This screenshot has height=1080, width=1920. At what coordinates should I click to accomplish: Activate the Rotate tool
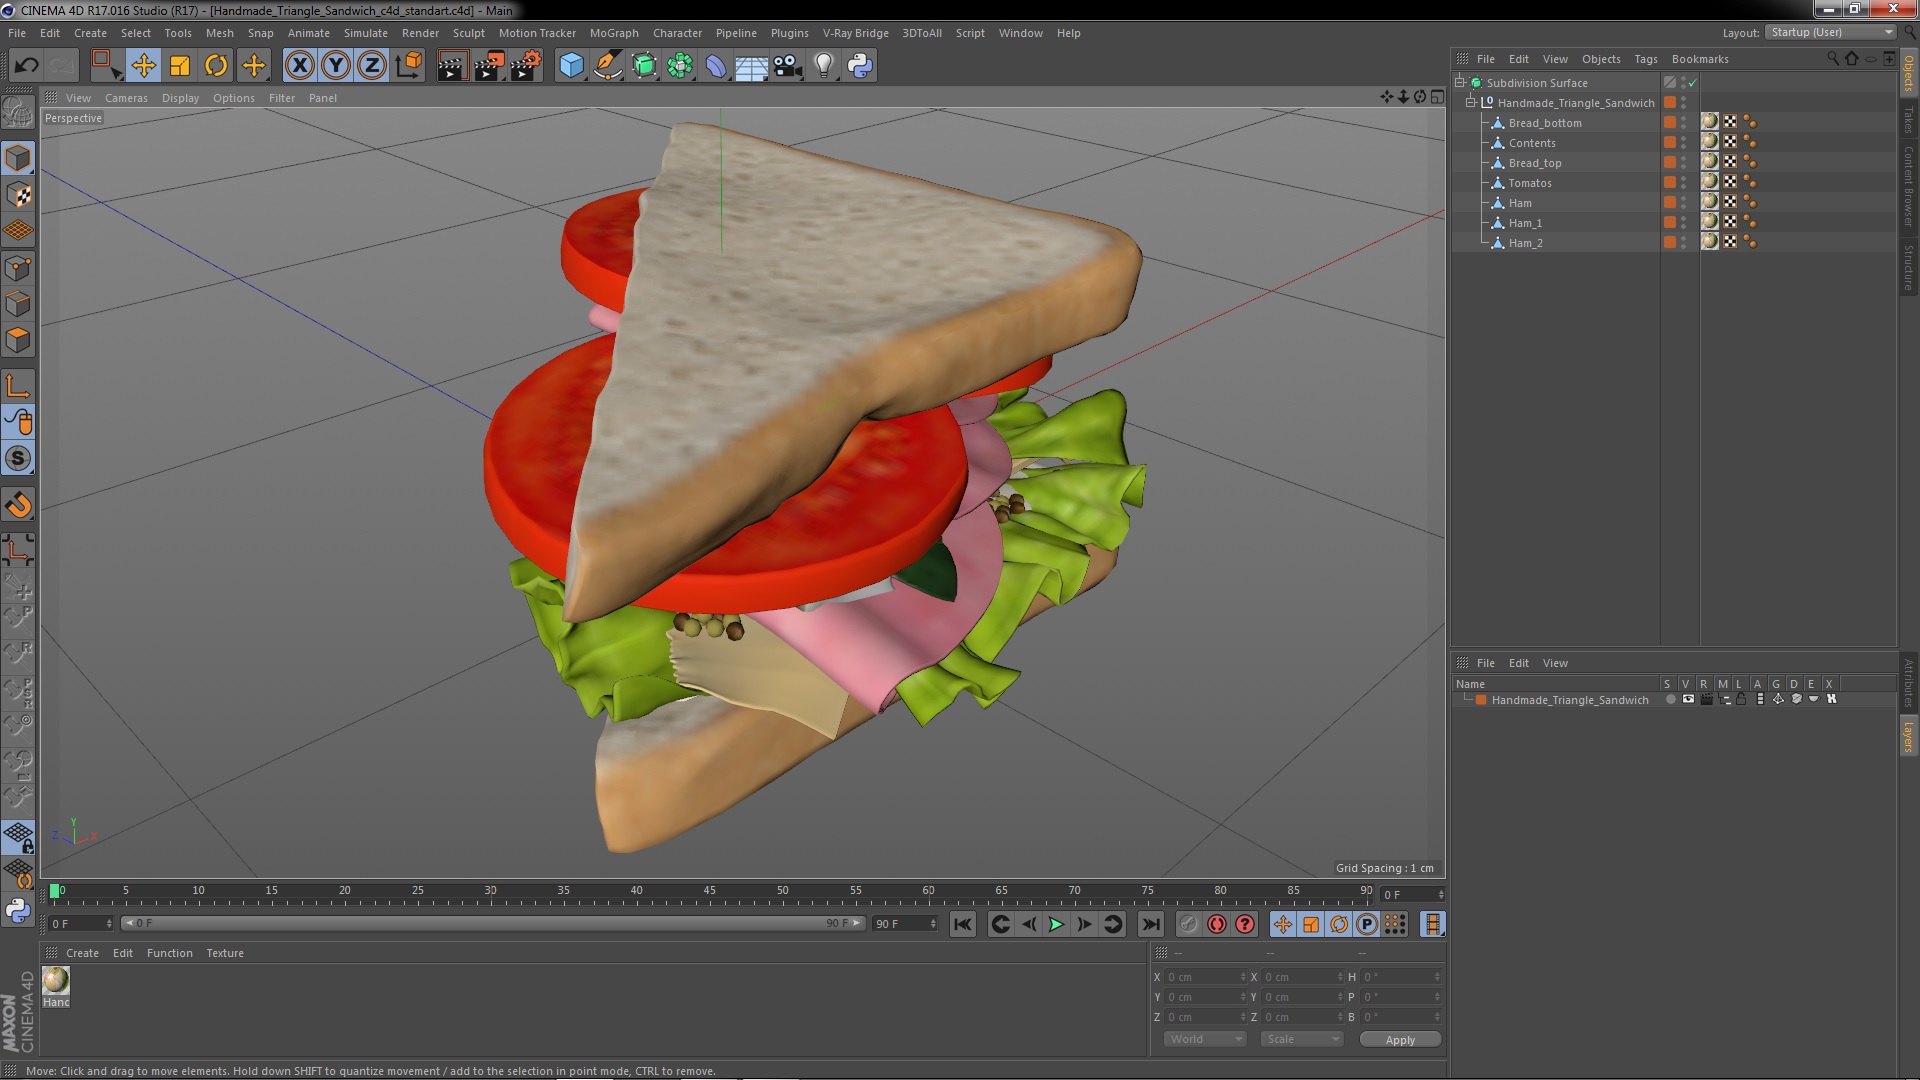click(x=216, y=66)
